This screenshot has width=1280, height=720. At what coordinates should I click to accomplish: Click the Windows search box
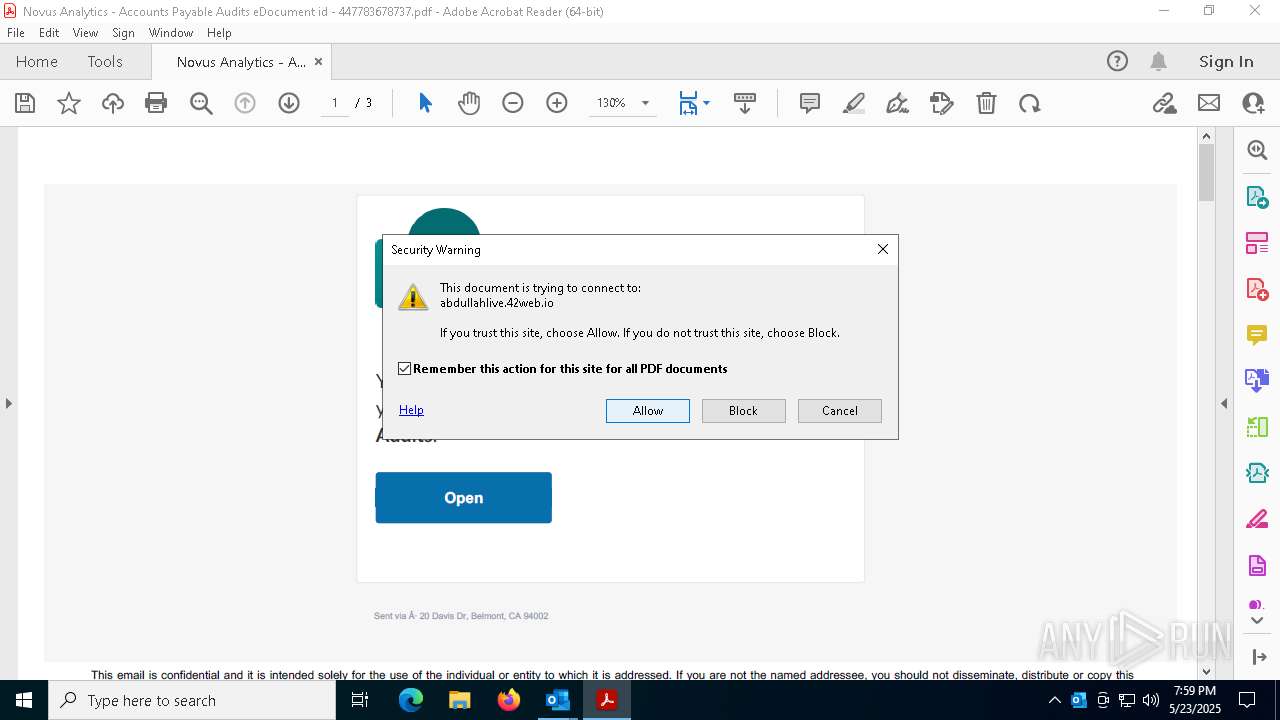click(x=192, y=700)
